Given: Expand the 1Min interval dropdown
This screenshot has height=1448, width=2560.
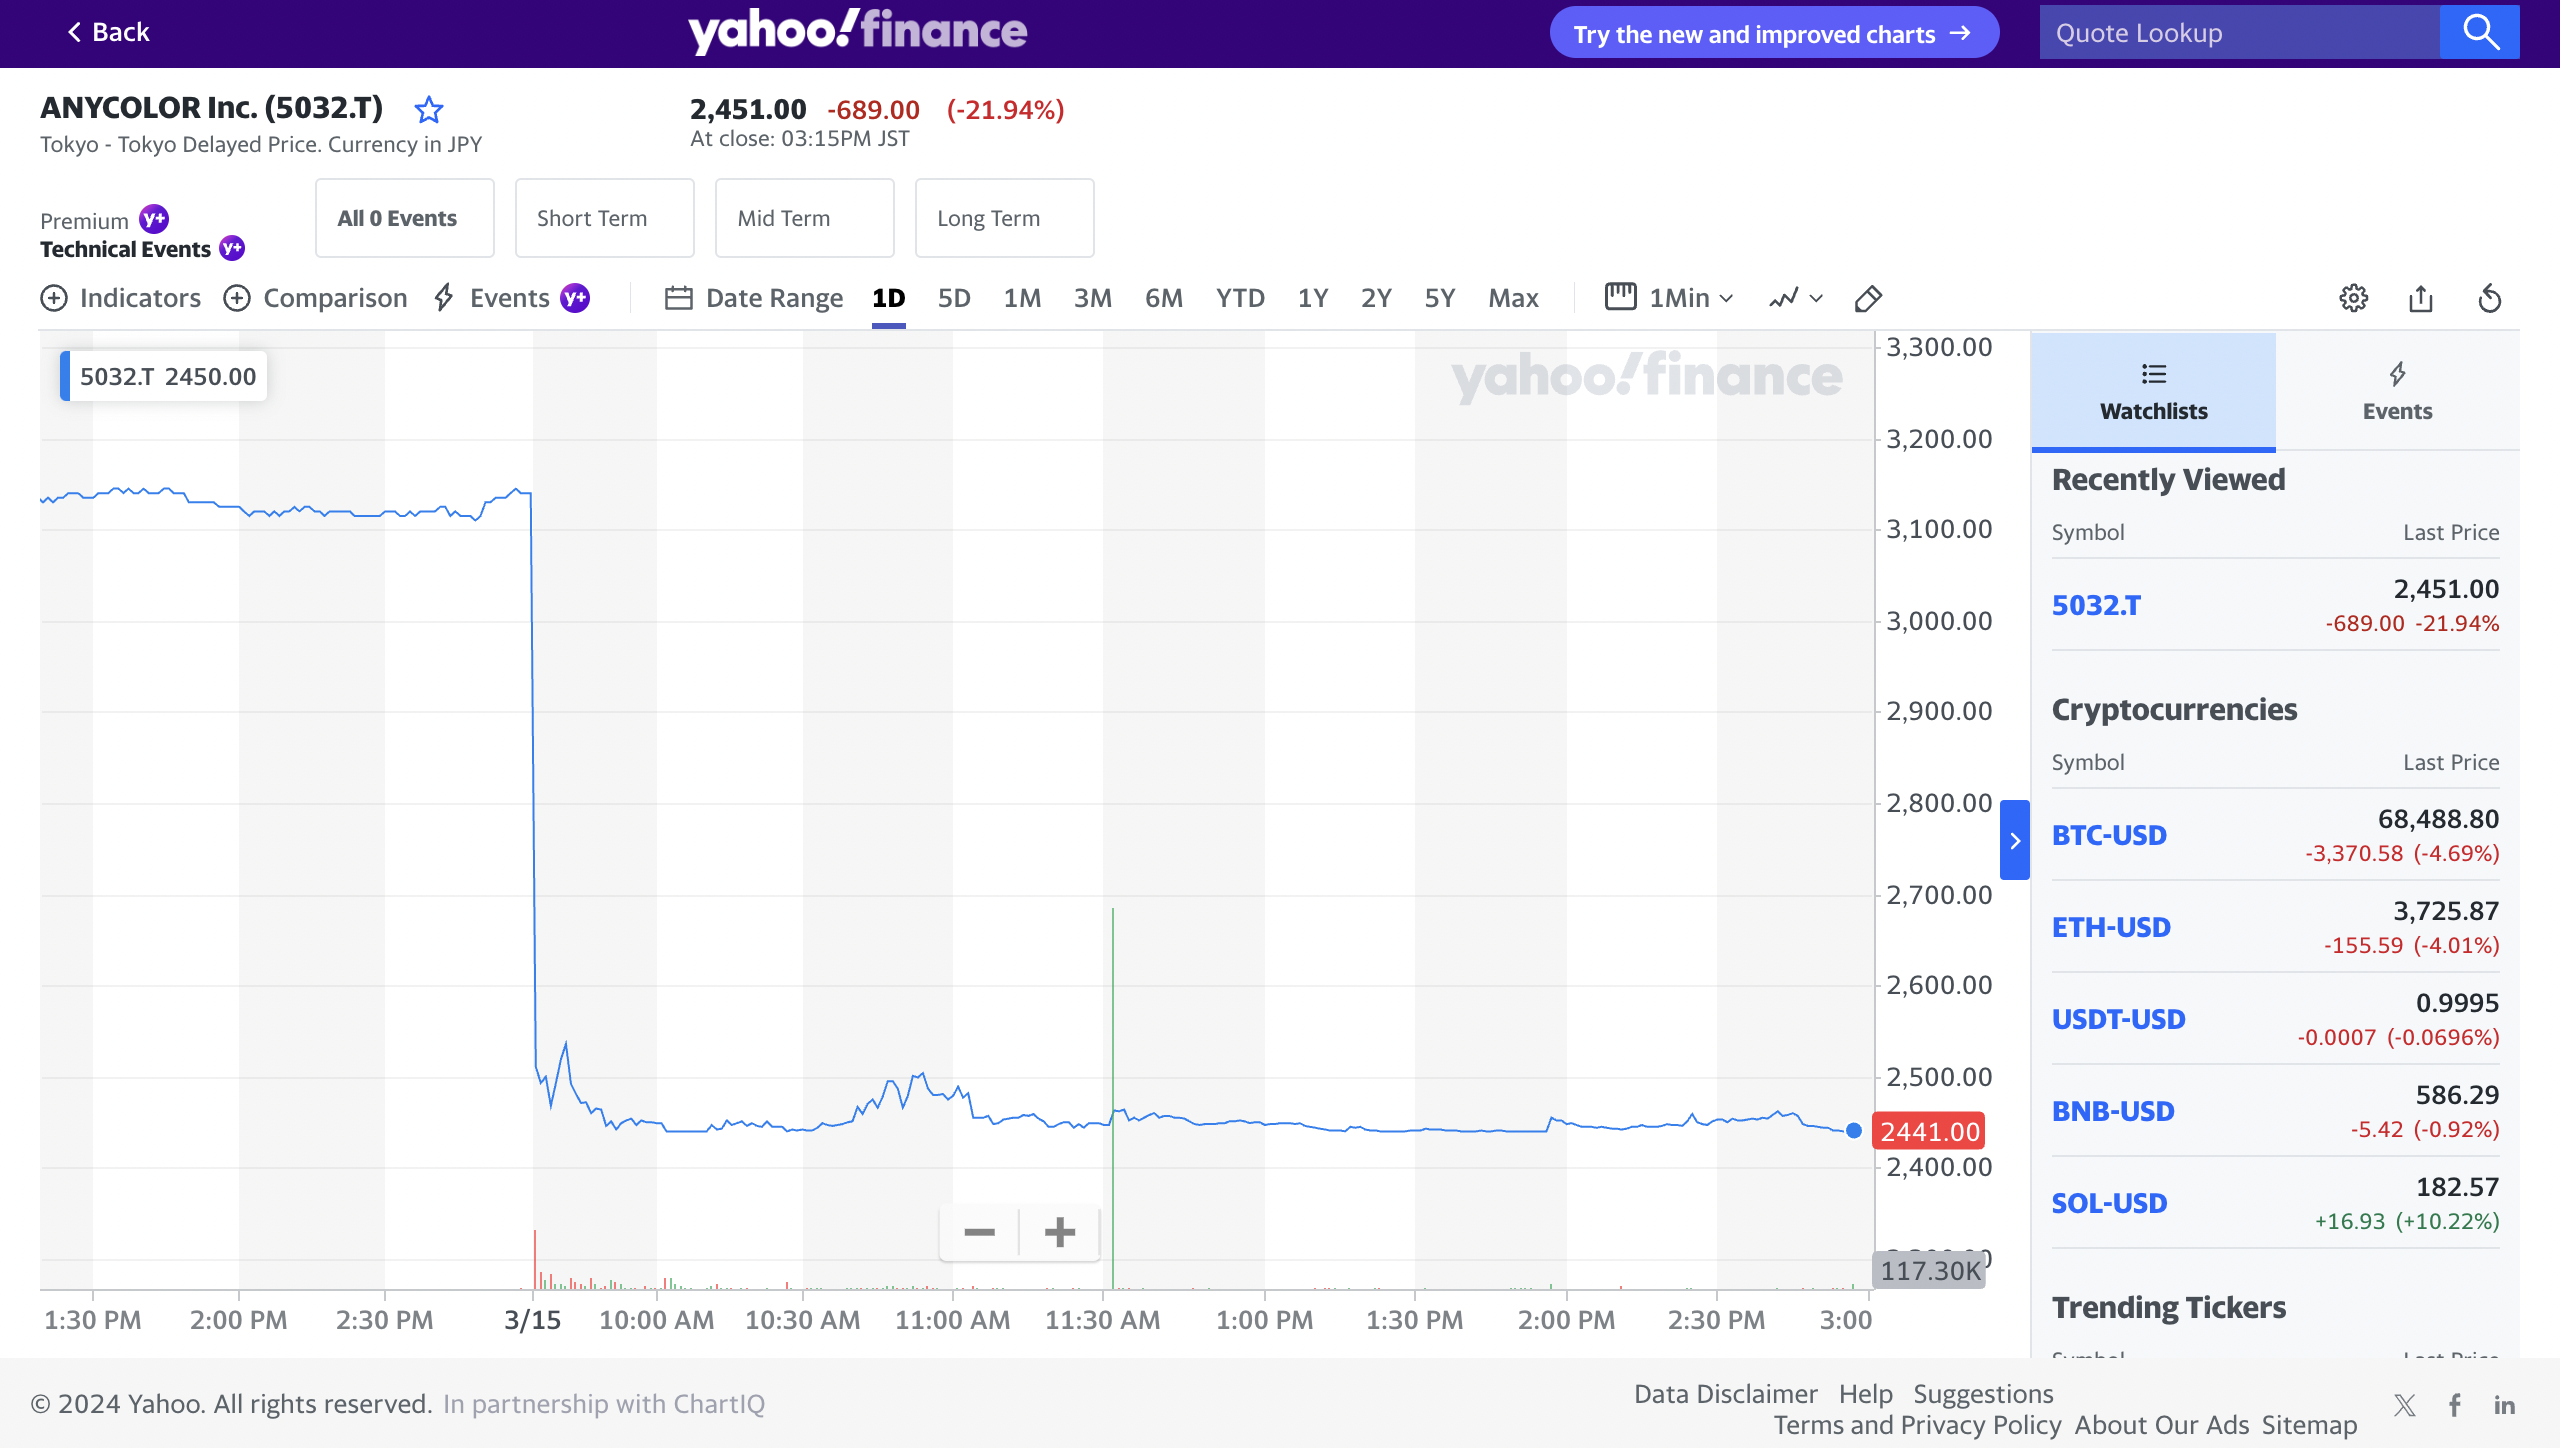Looking at the screenshot, I should coord(1670,298).
